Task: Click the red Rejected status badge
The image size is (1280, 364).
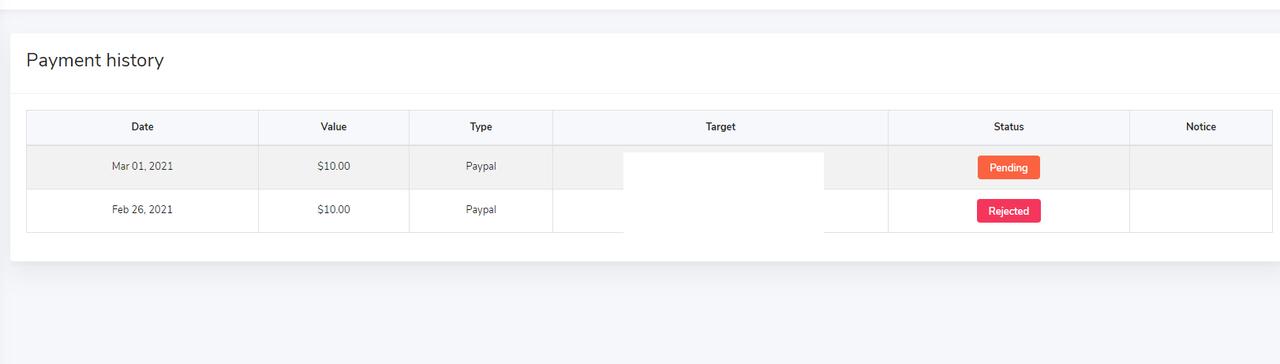Action: 1008,211
